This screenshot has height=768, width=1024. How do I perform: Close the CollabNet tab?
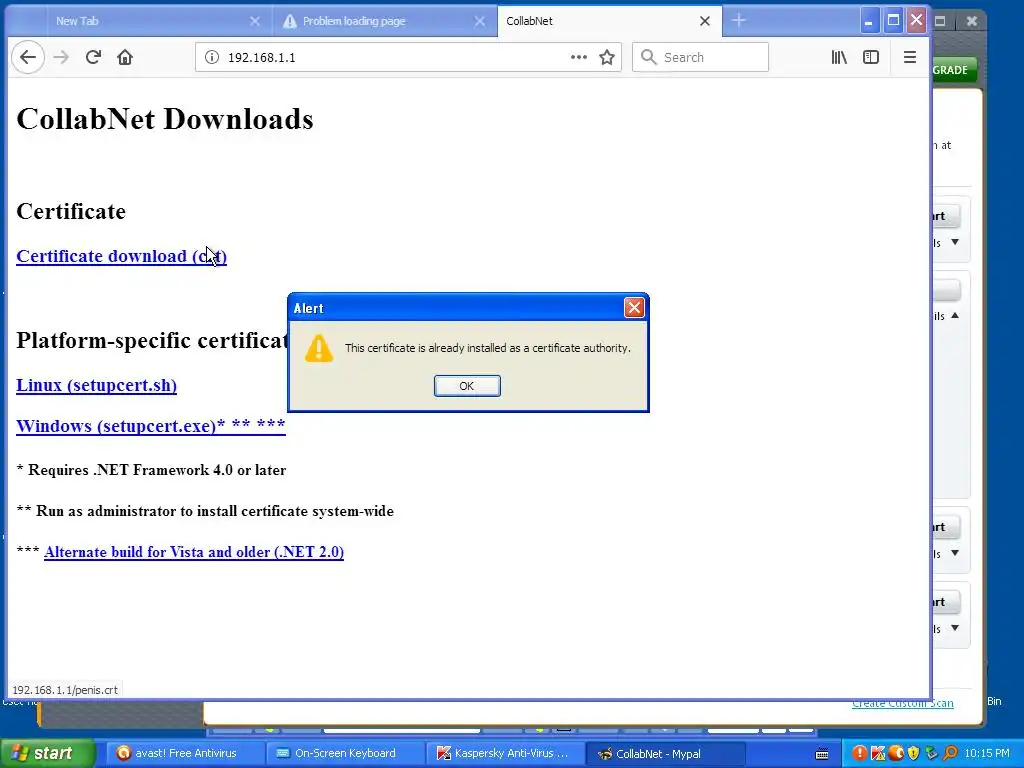click(705, 21)
